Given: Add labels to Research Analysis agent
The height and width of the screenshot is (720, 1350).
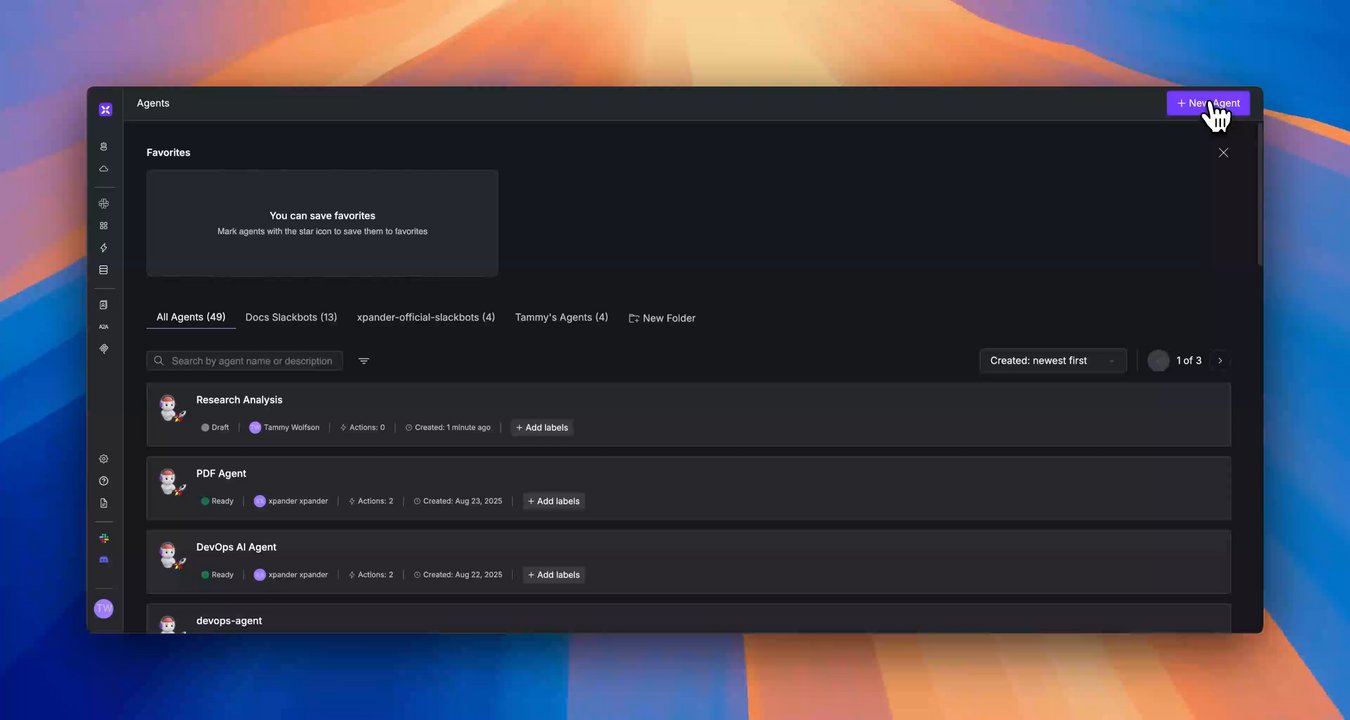Looking at the screenshot, I should point(542,428).
